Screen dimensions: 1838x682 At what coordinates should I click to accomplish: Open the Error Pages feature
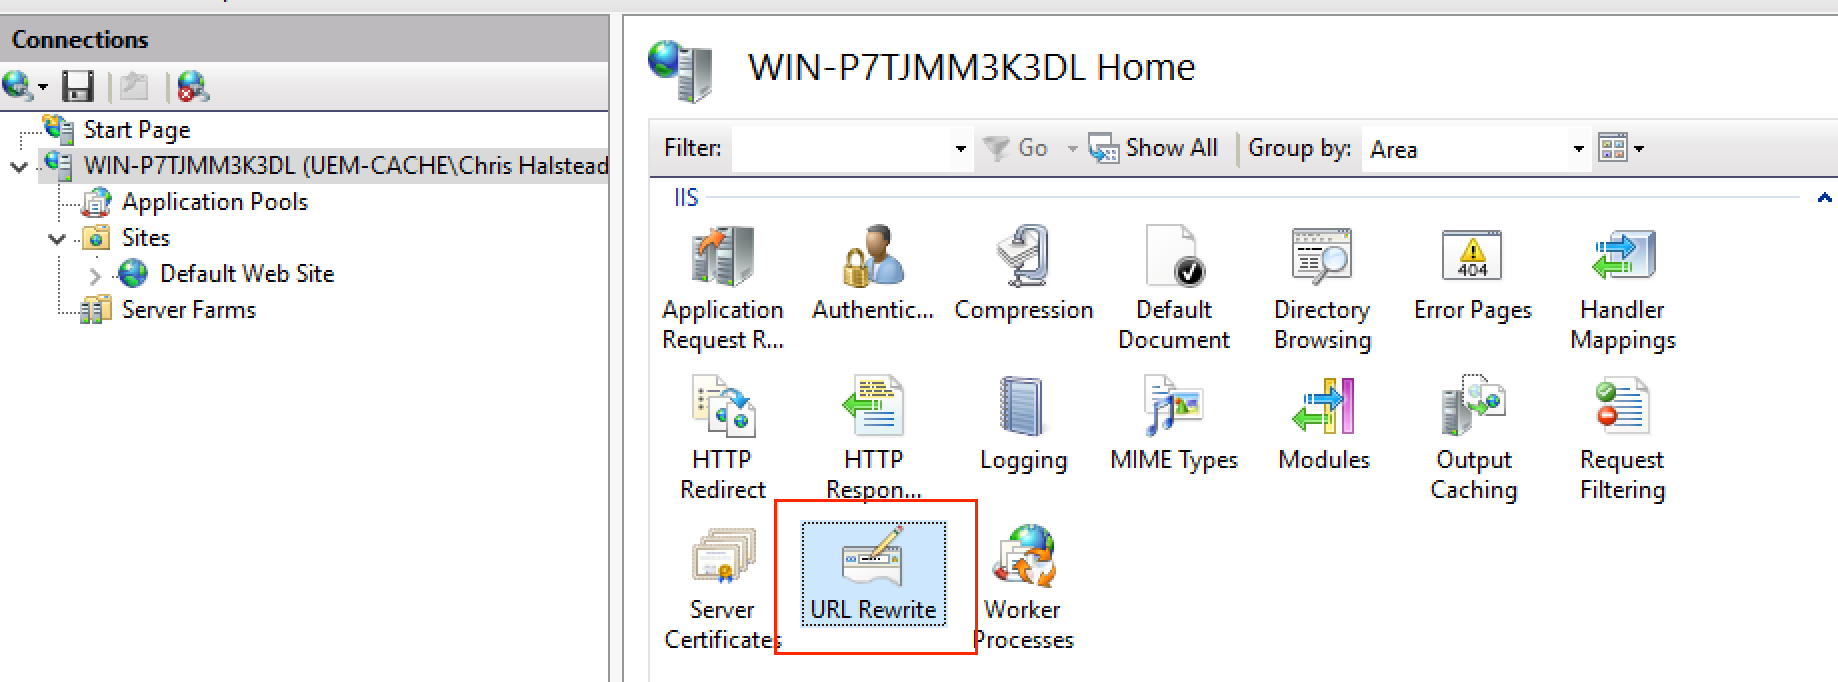tap(1472, 274)
